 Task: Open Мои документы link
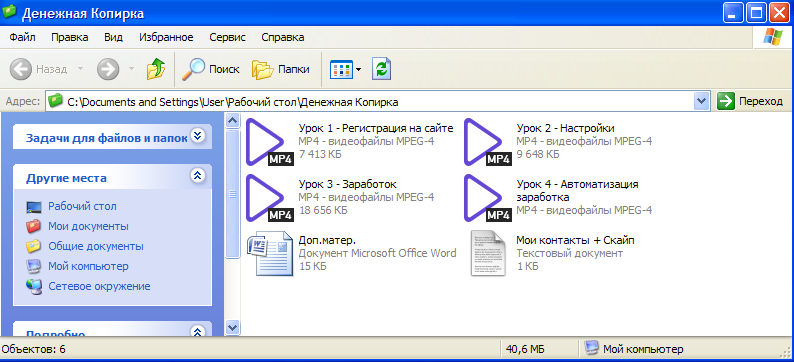point(88,226)
